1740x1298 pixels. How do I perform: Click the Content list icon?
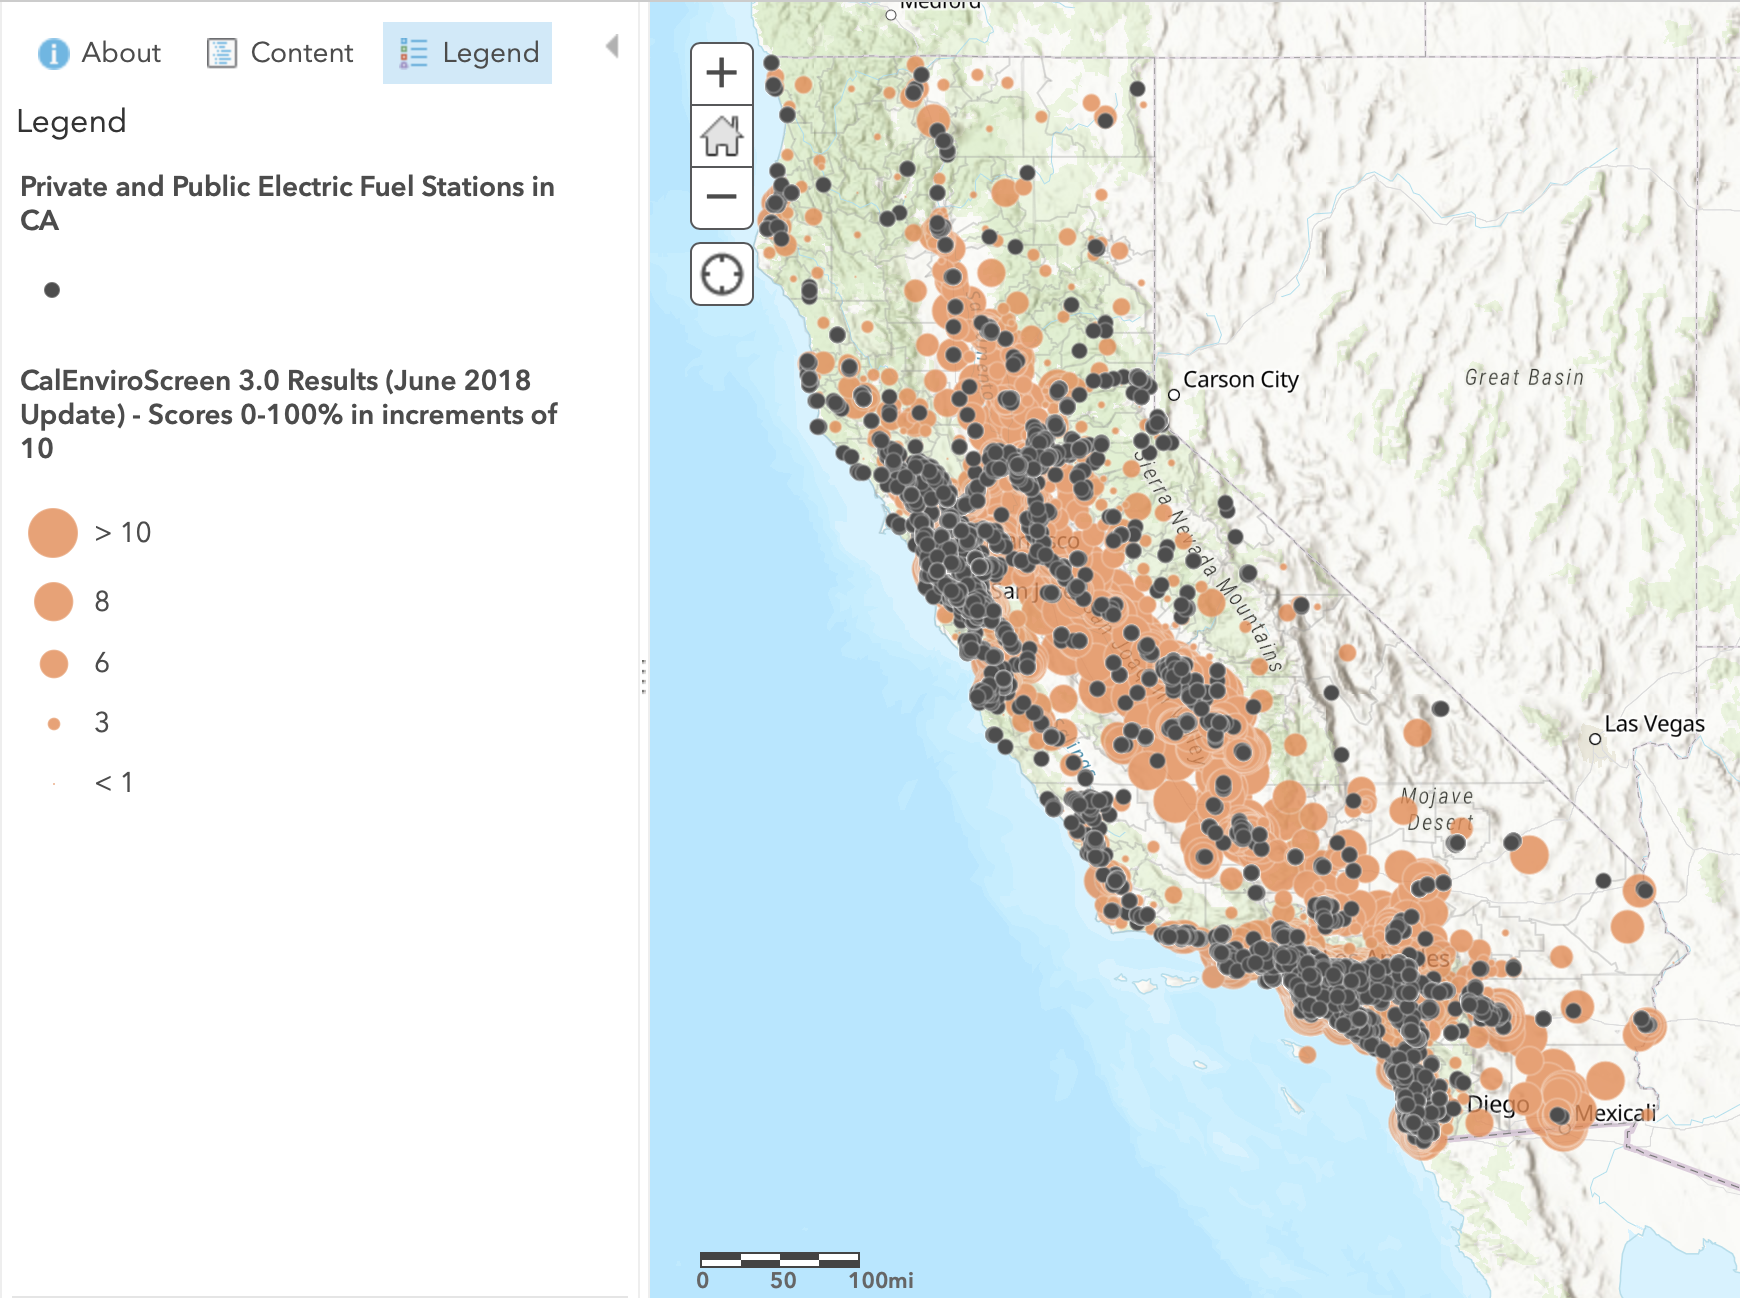click(x=221, y=53)
